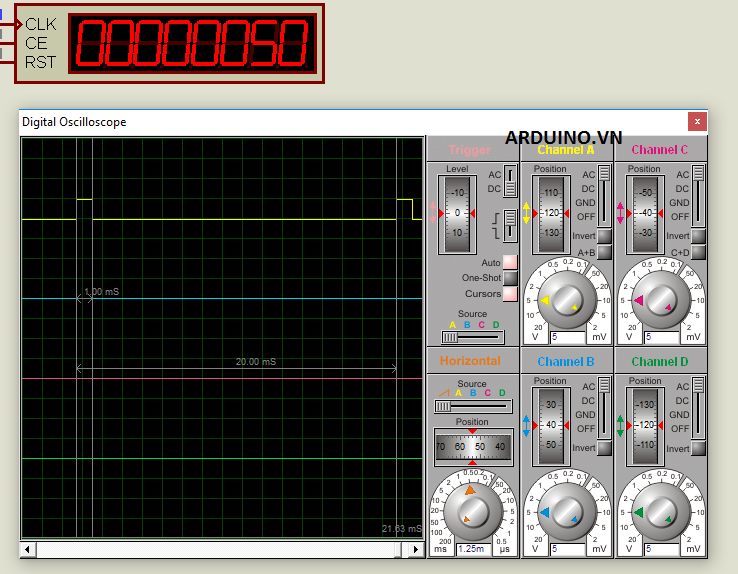Enable the C+D sum button

coord(698,252)
